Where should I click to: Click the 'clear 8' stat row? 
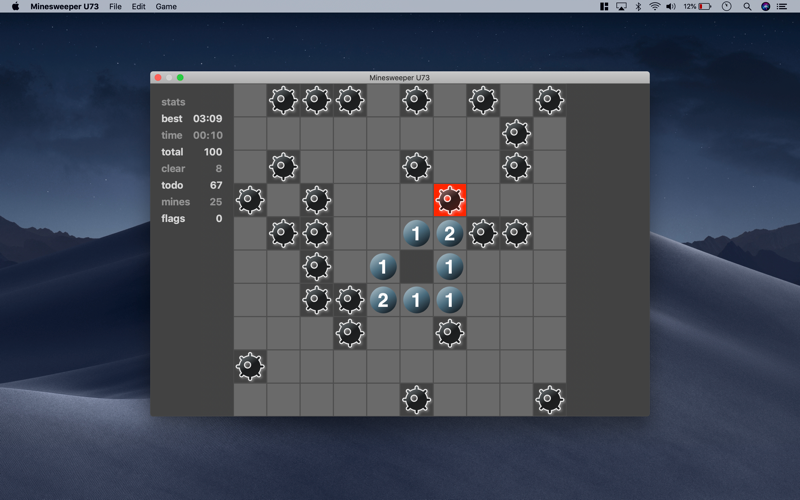[x=192, y=168]
